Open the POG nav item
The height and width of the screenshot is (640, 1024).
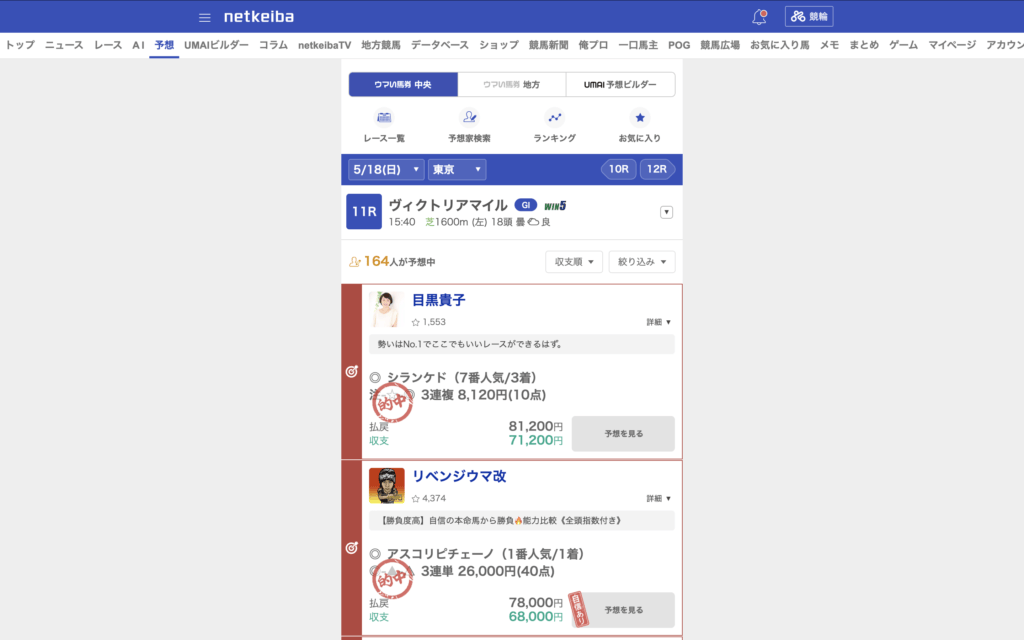click(x=679, y=45)
